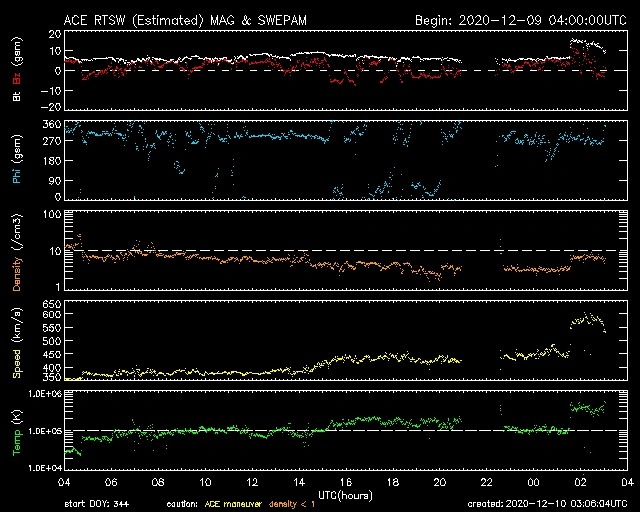Click the 12 hour tick label
Viewport: 640px width, 512px height.
tap(252, 482)
